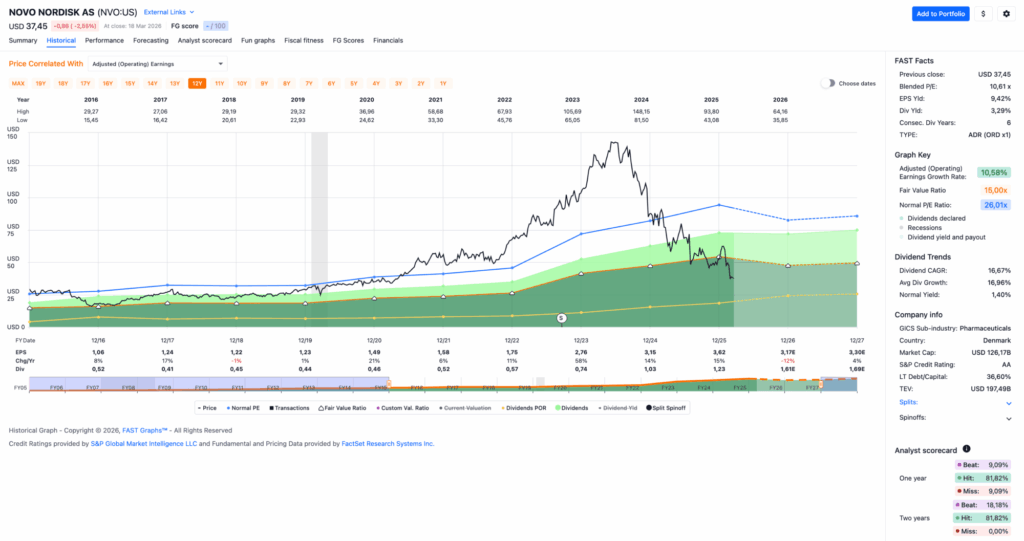Open S&P Global Market Intelligence LLC link
The width and height of the screenshot is (1024, 541).
(x=144, y=444)
